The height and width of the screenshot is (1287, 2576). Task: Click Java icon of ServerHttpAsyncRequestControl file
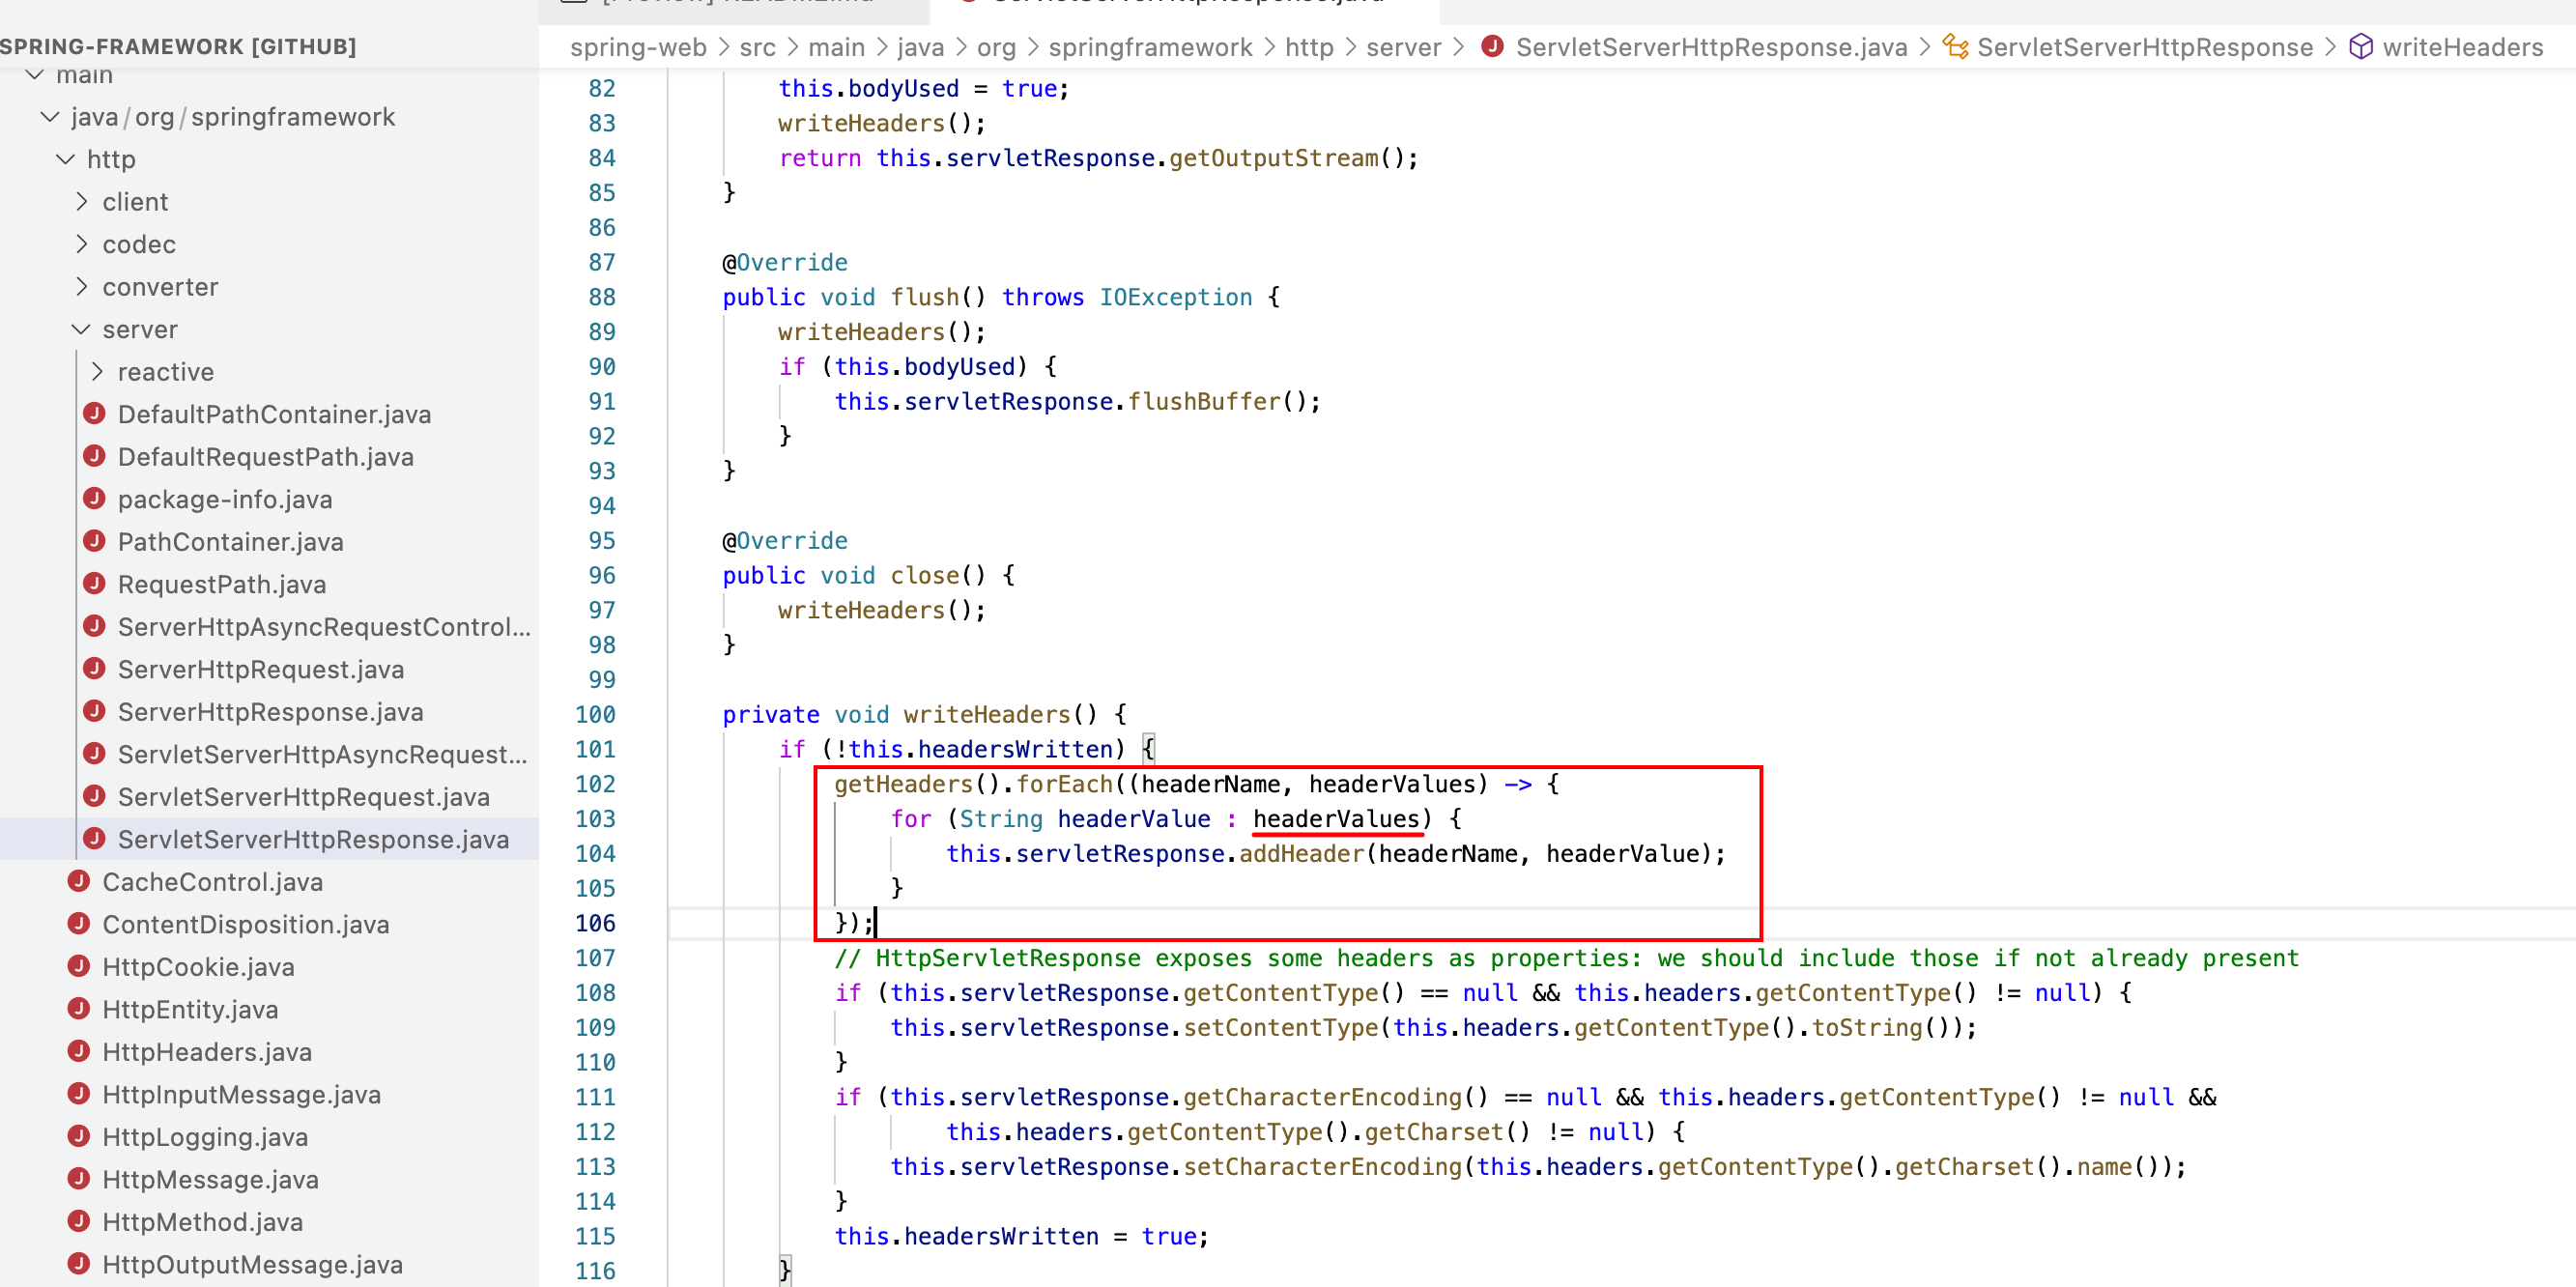tap(95, 626)
